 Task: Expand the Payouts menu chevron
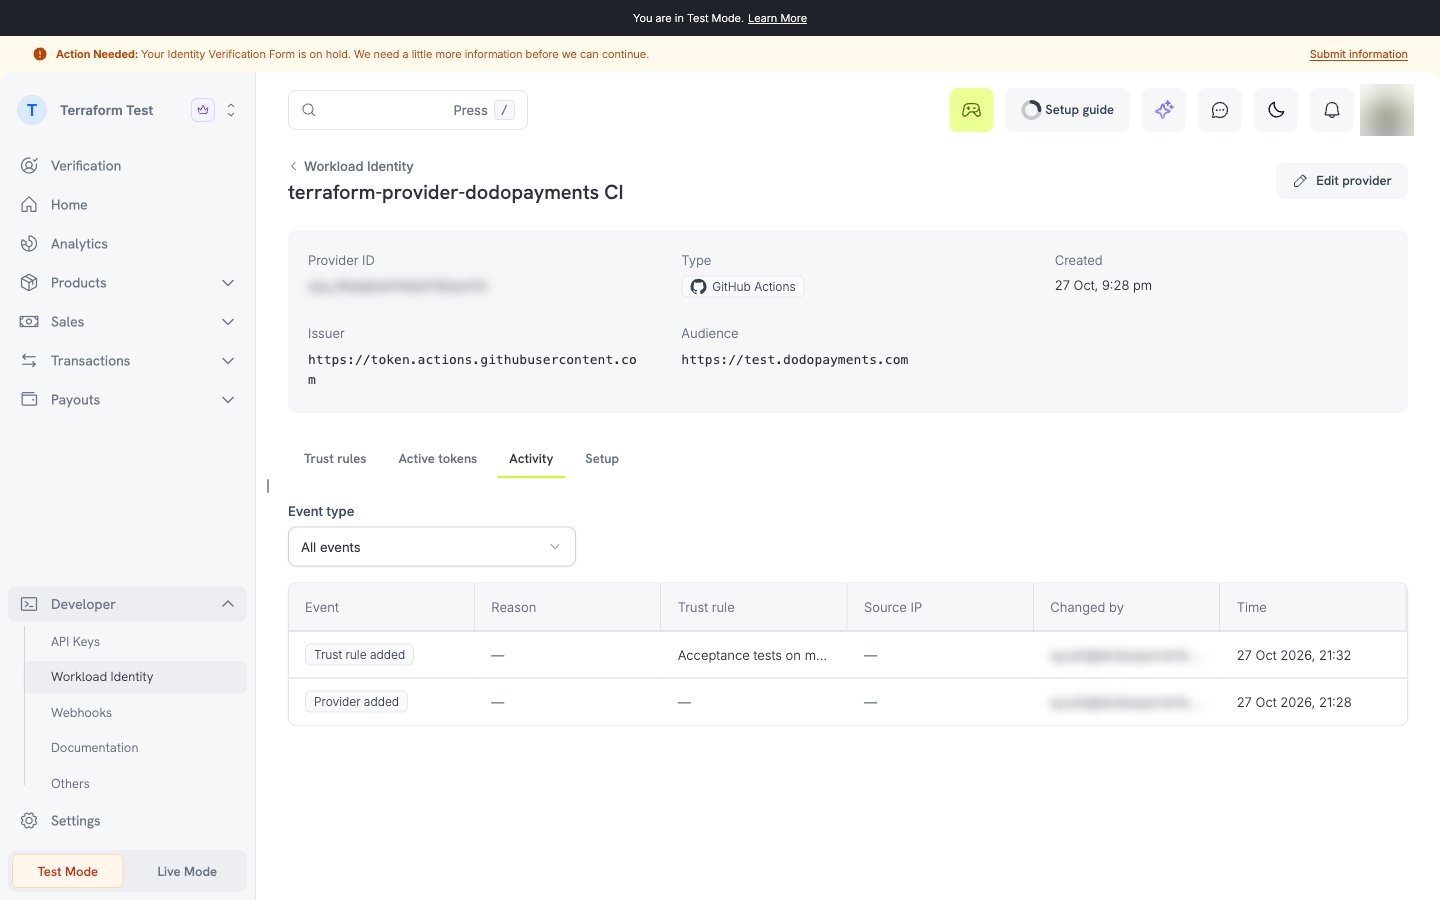[228, 400]
